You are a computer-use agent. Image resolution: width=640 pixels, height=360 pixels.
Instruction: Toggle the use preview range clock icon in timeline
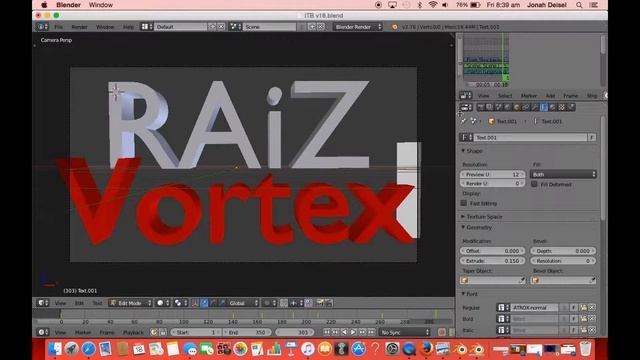154,332
